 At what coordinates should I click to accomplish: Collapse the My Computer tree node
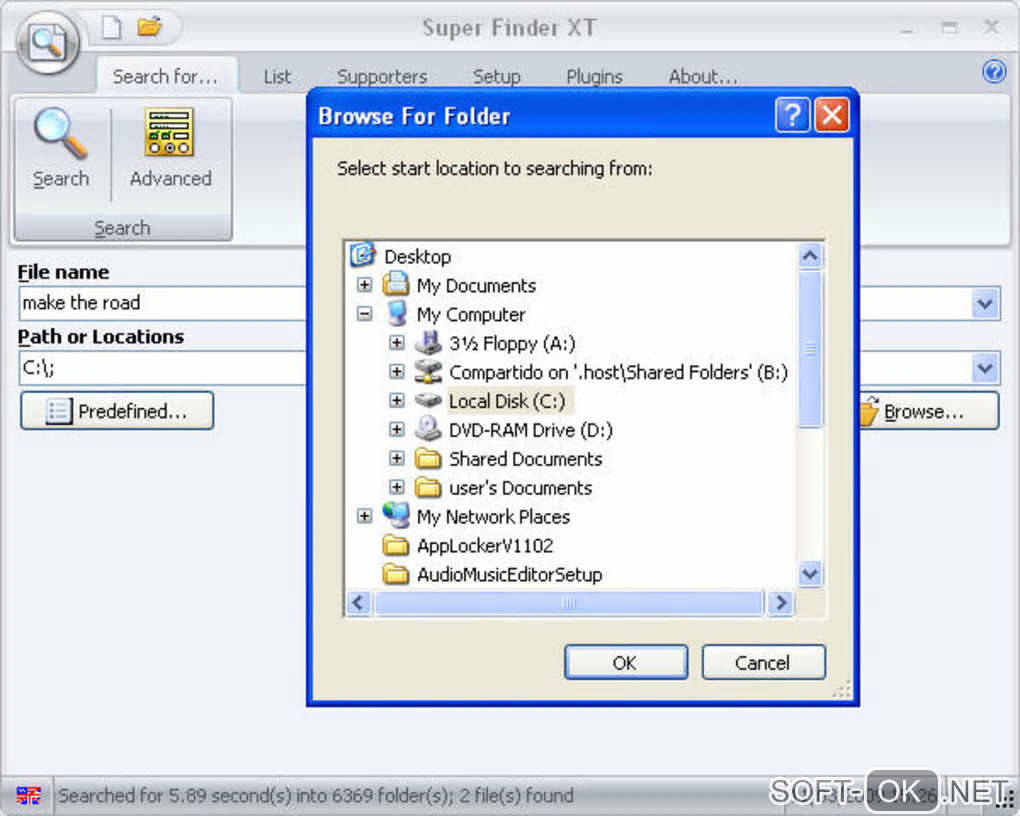(364, 314)
